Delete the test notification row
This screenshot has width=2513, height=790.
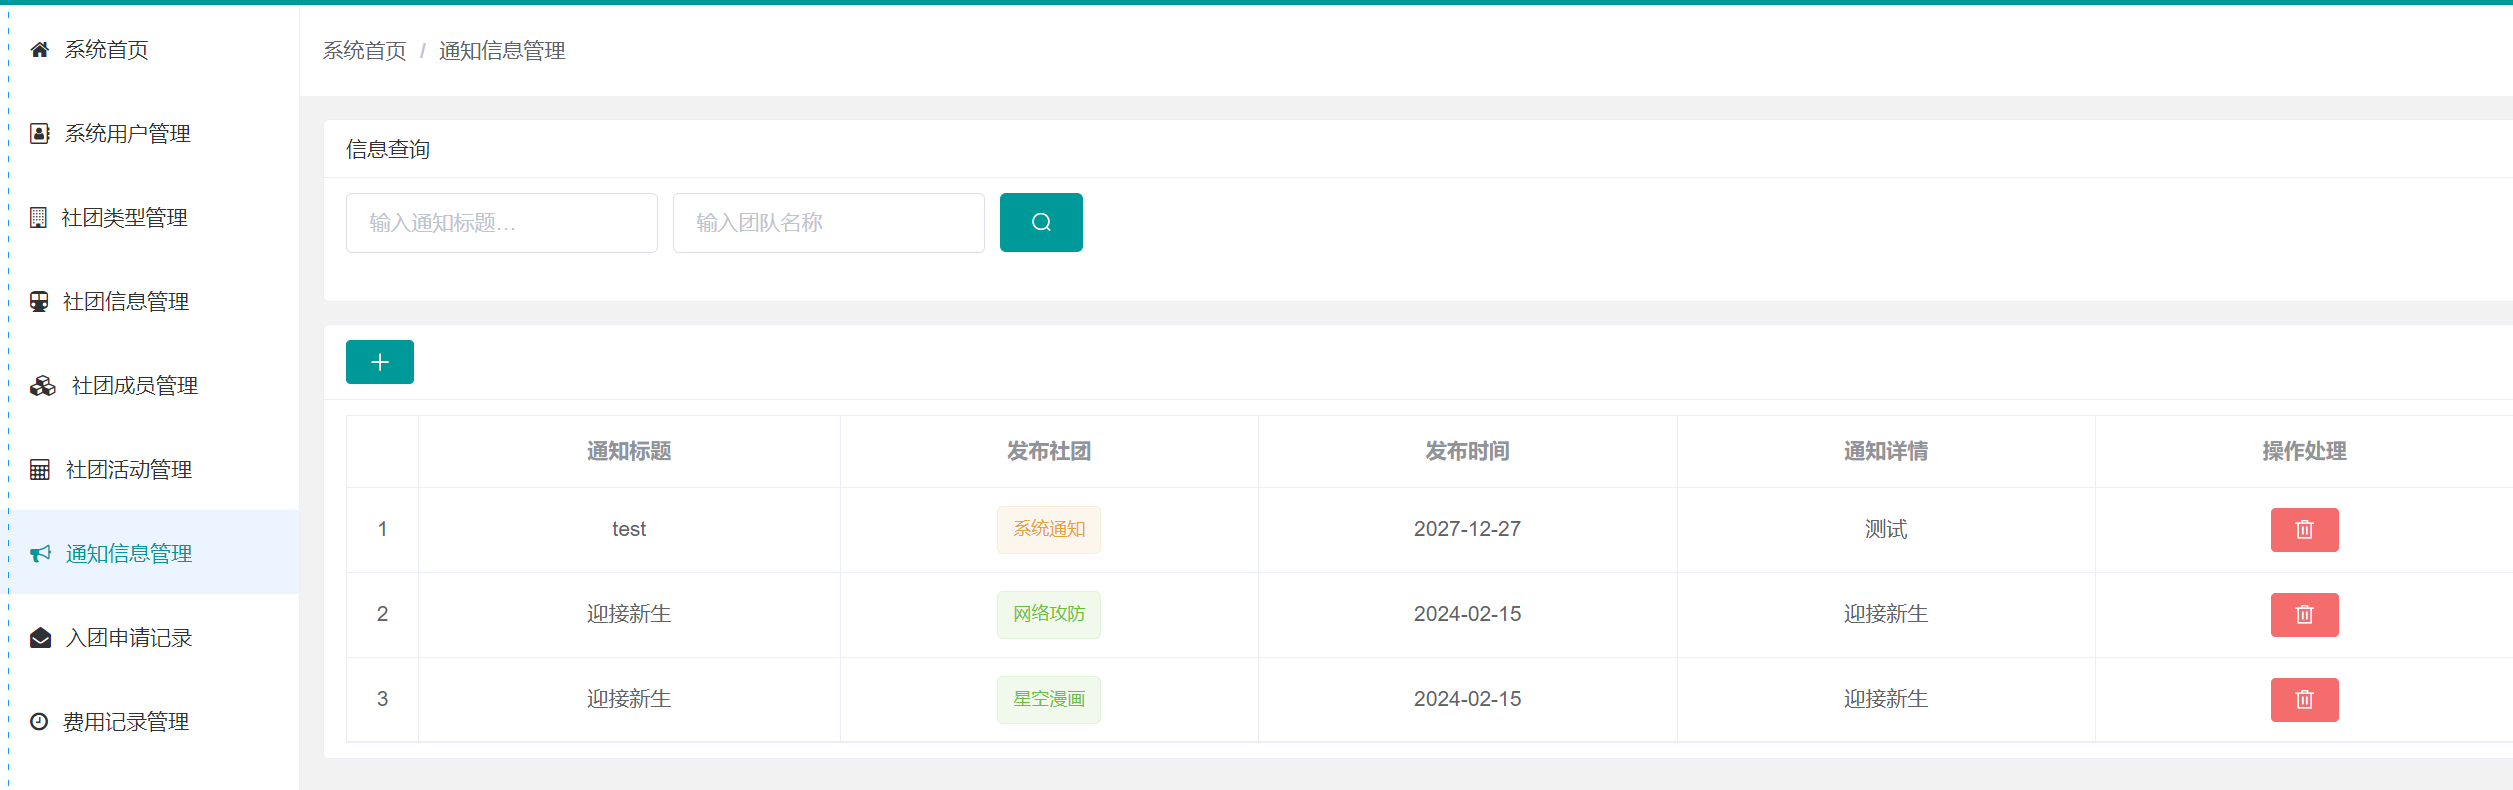click(2303, 530)
